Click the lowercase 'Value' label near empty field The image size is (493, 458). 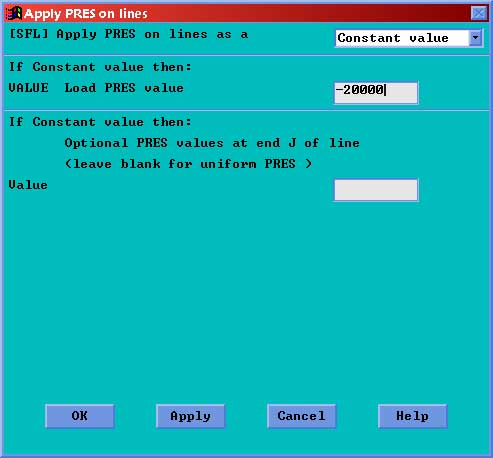click(28, 185)
